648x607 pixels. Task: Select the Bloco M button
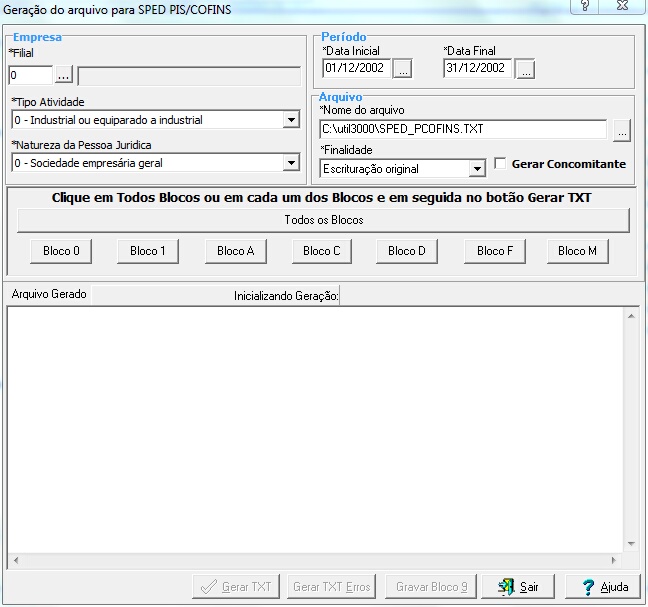pos(578,251)
